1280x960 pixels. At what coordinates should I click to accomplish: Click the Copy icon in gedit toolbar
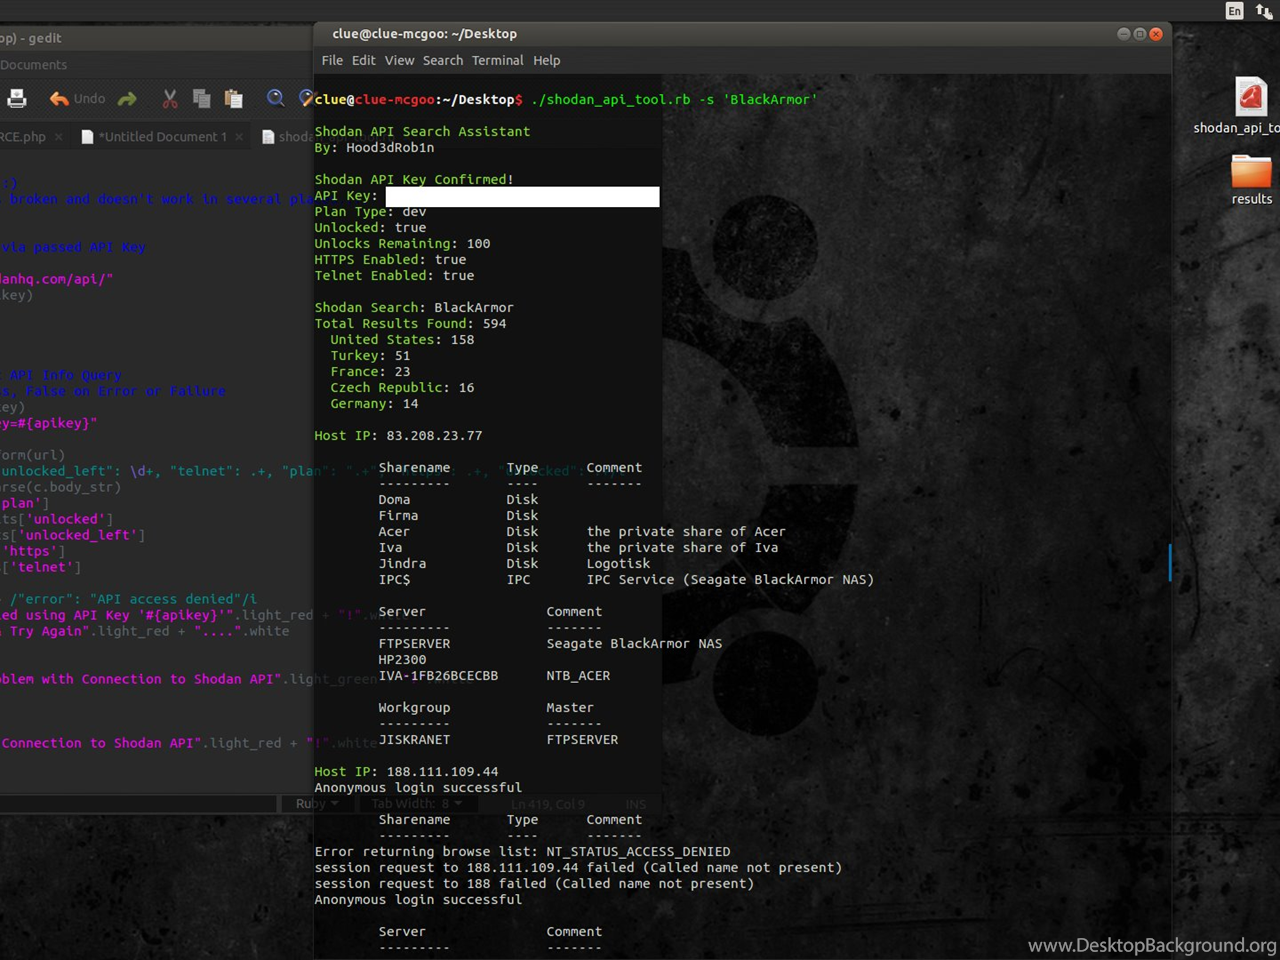[x=201, y=98]
